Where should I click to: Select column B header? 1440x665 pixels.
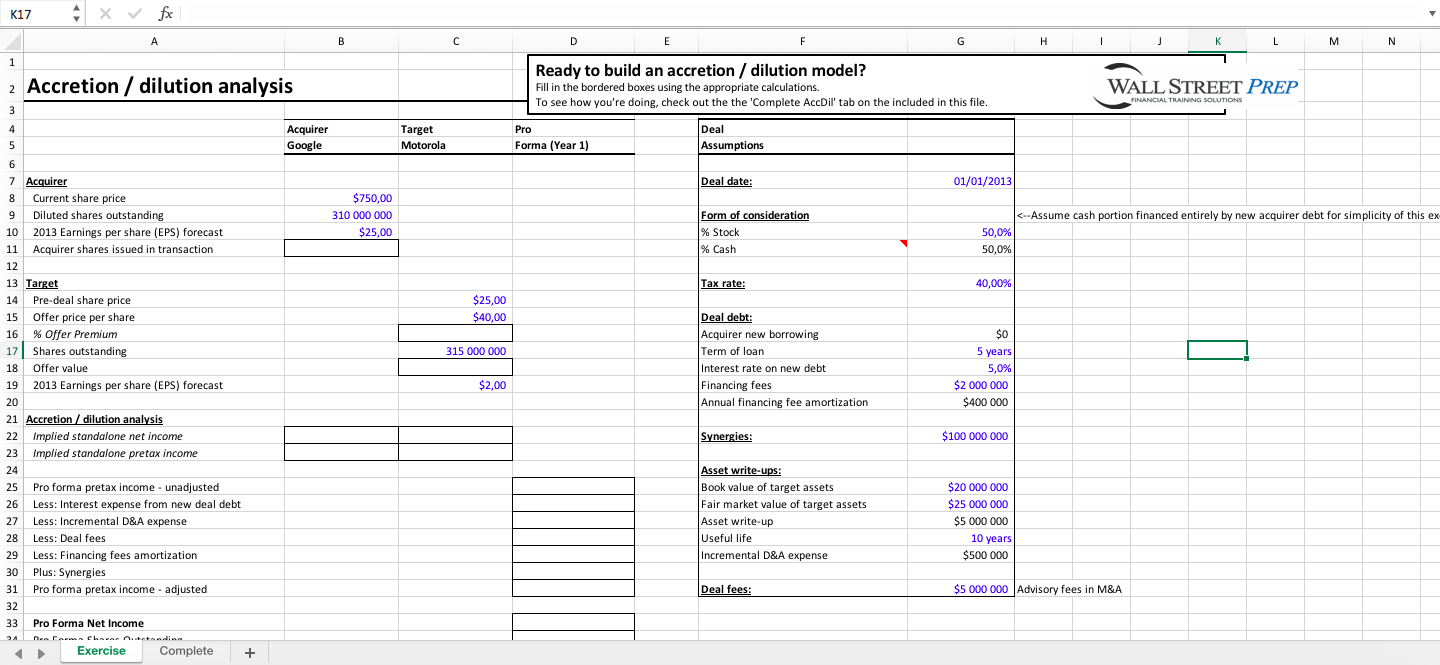341,41
